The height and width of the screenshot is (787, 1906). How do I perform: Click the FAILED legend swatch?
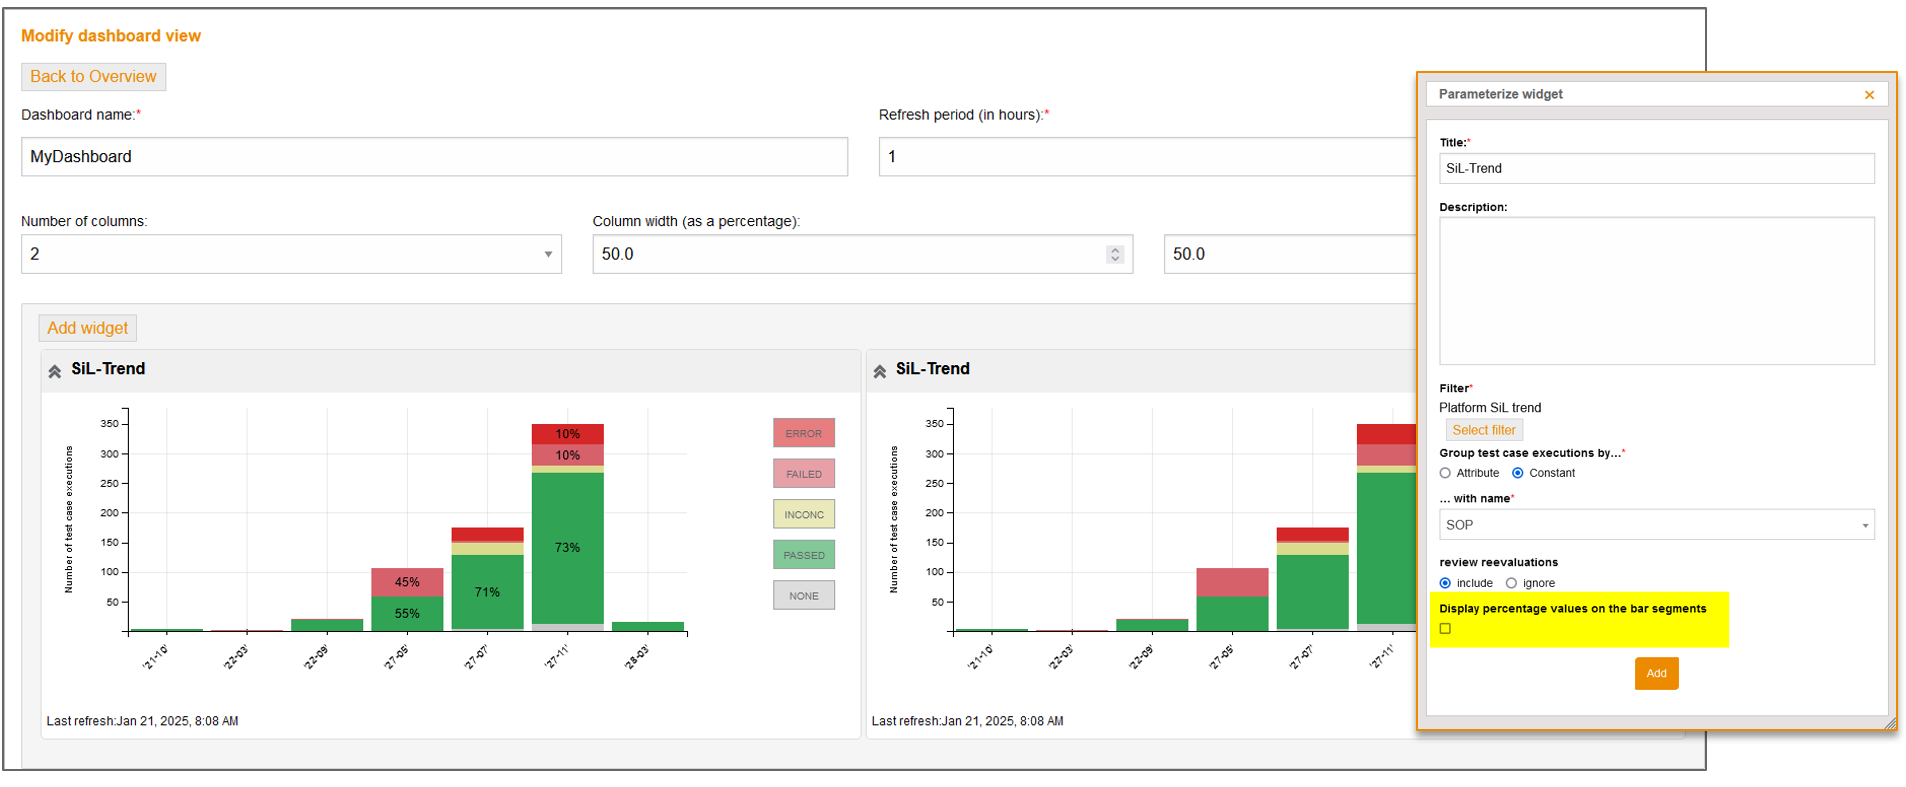(803, 474)
